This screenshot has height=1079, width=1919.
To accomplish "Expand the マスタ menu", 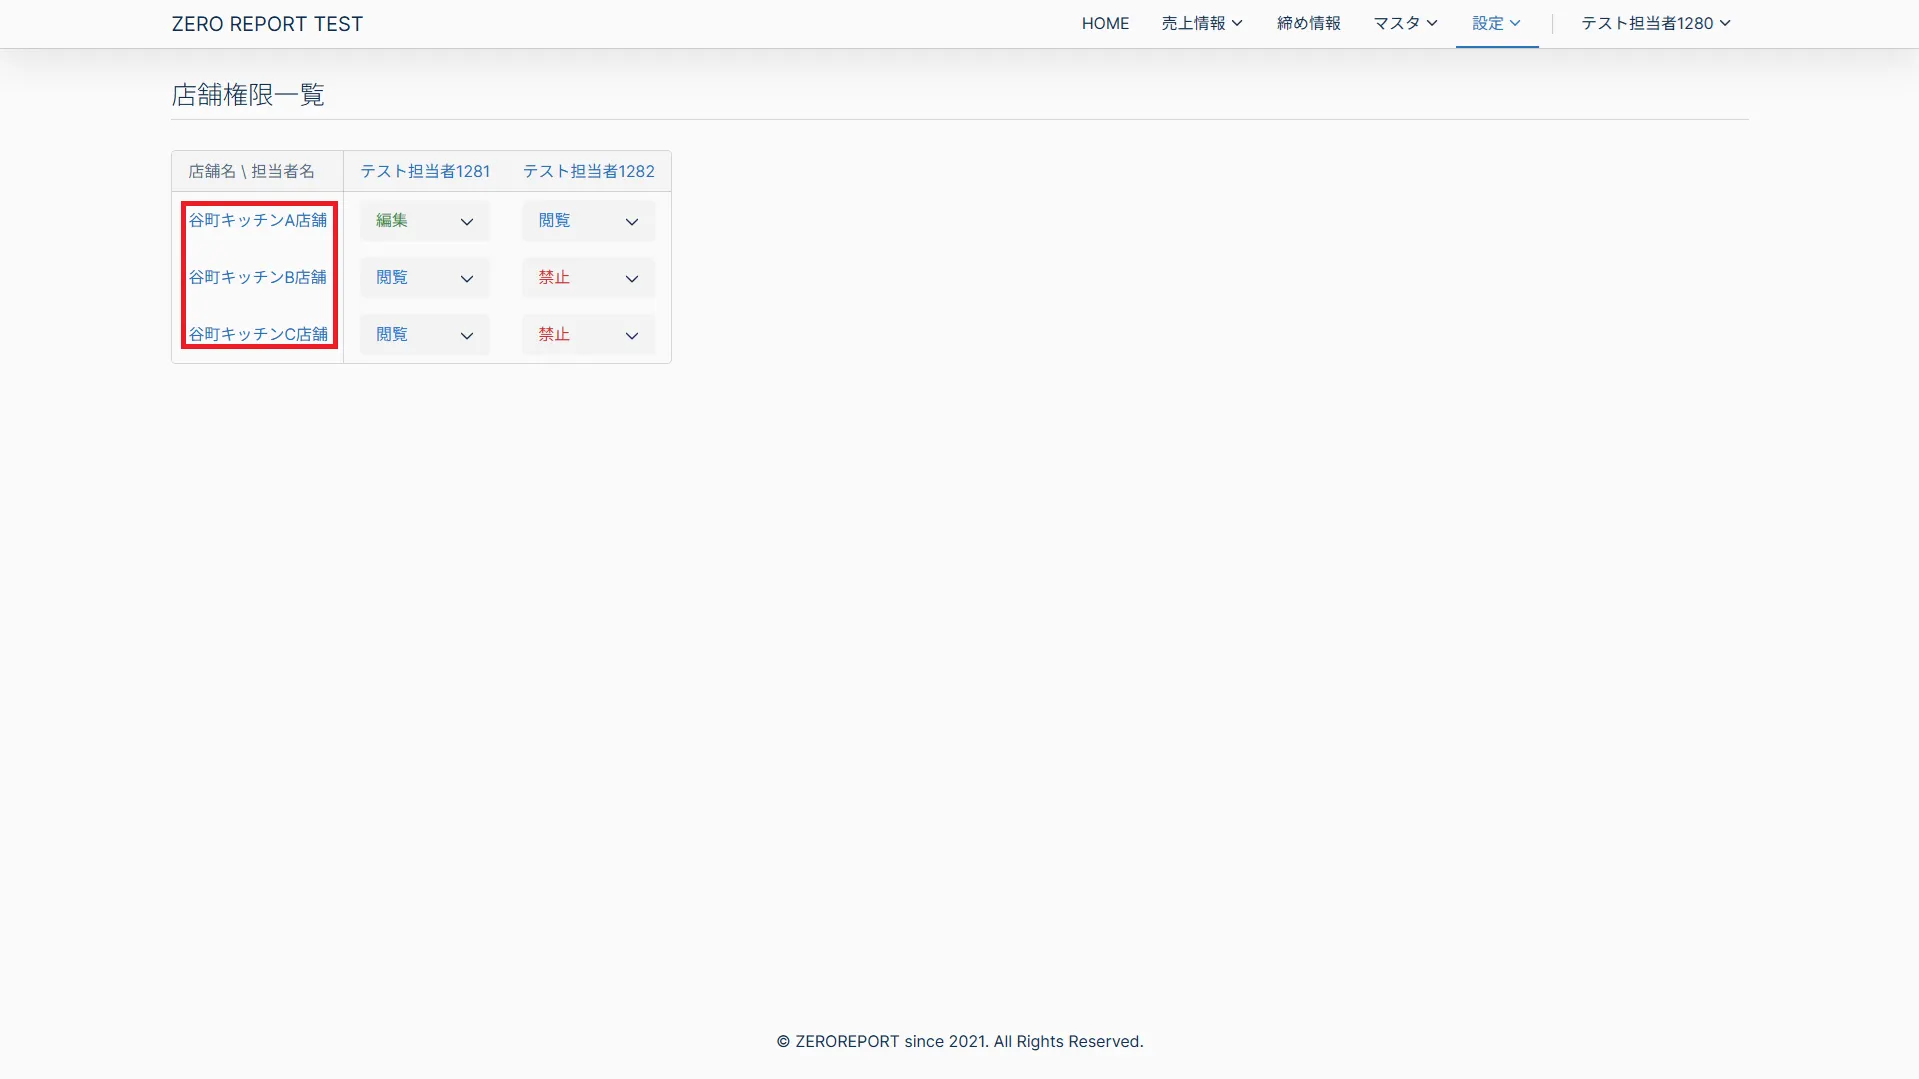I will [1405, 23].
